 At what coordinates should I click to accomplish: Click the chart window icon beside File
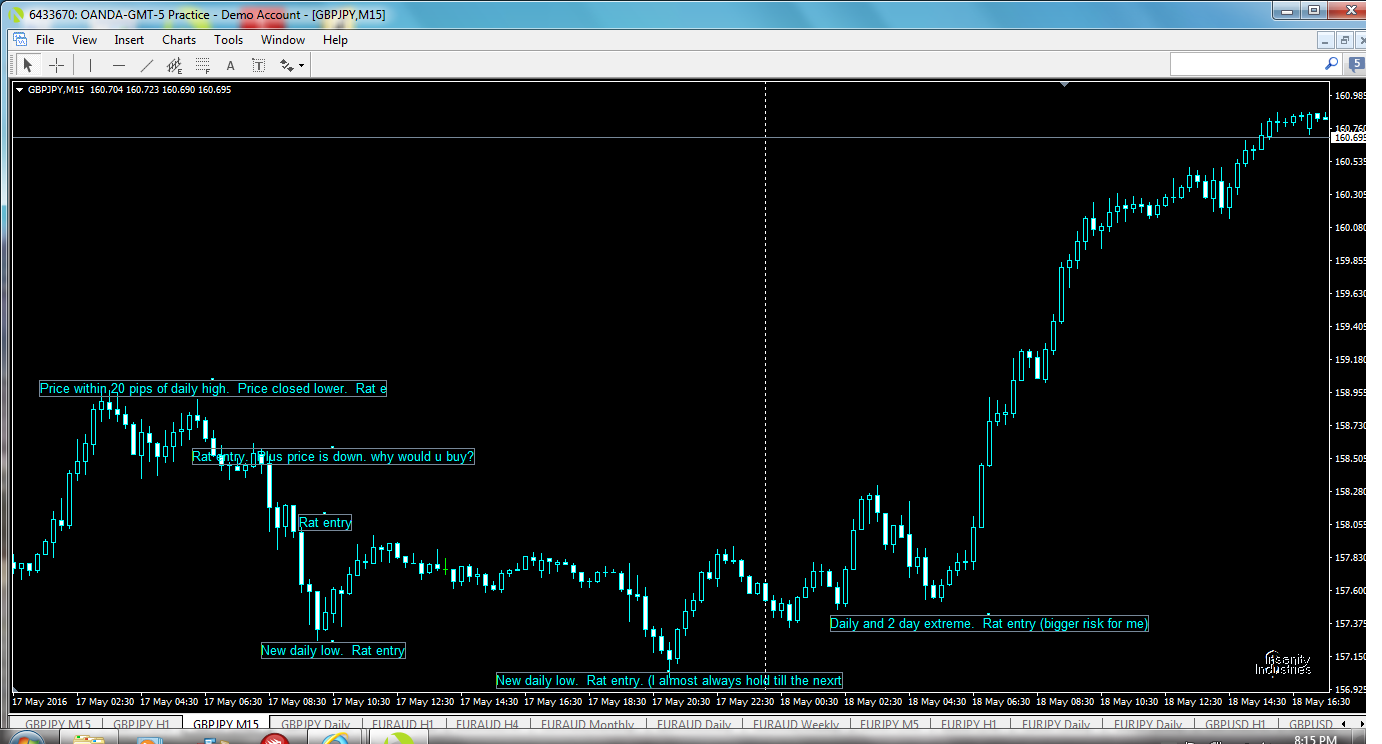click(x=19, y=40)
